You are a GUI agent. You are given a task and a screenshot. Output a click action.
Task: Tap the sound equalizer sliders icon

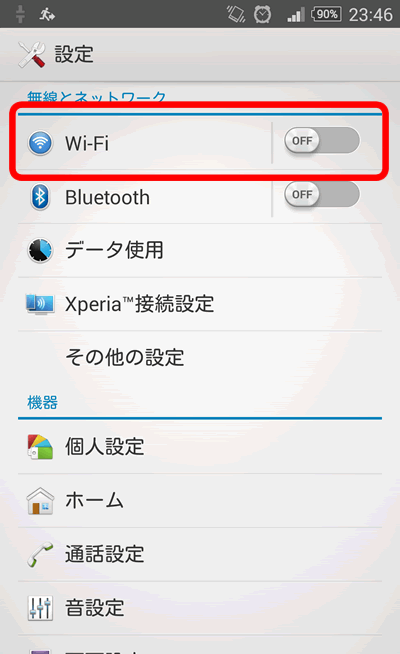40,608
